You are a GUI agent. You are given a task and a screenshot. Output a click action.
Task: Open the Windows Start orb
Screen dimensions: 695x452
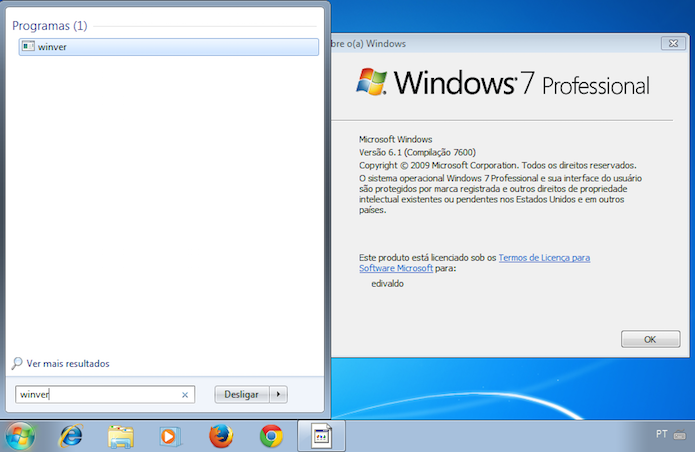[x=20, y=436]
